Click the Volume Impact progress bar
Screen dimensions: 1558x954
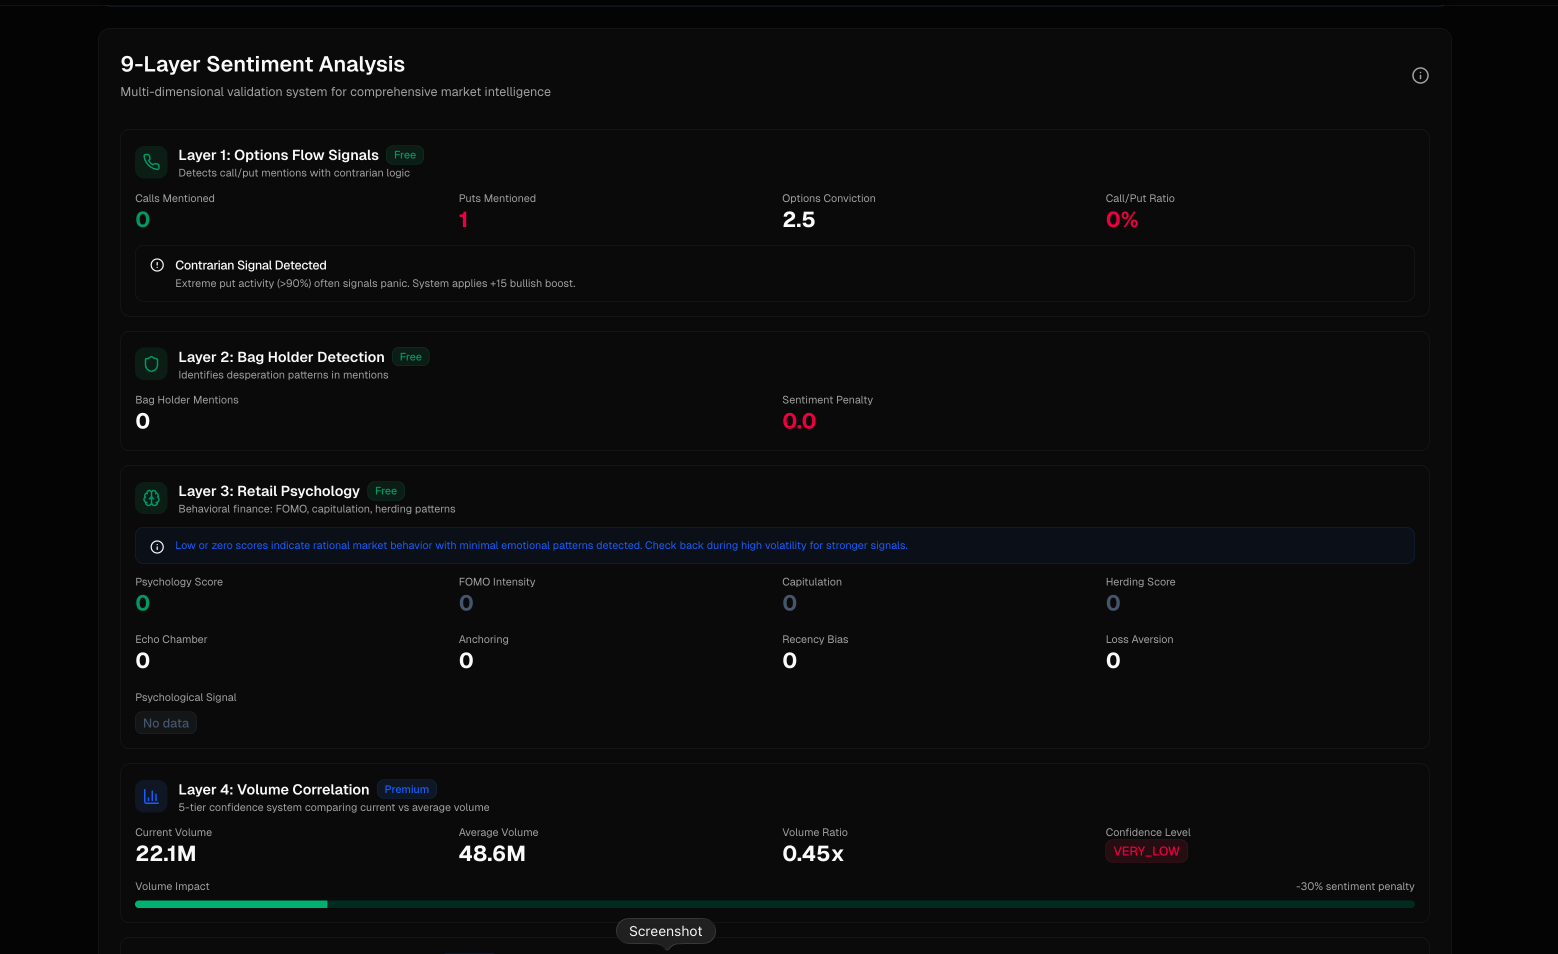(775, 903)
